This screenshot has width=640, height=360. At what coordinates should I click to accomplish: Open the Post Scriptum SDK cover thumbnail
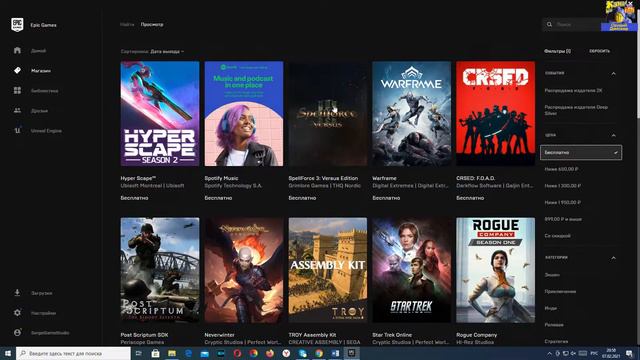[160, 270]
